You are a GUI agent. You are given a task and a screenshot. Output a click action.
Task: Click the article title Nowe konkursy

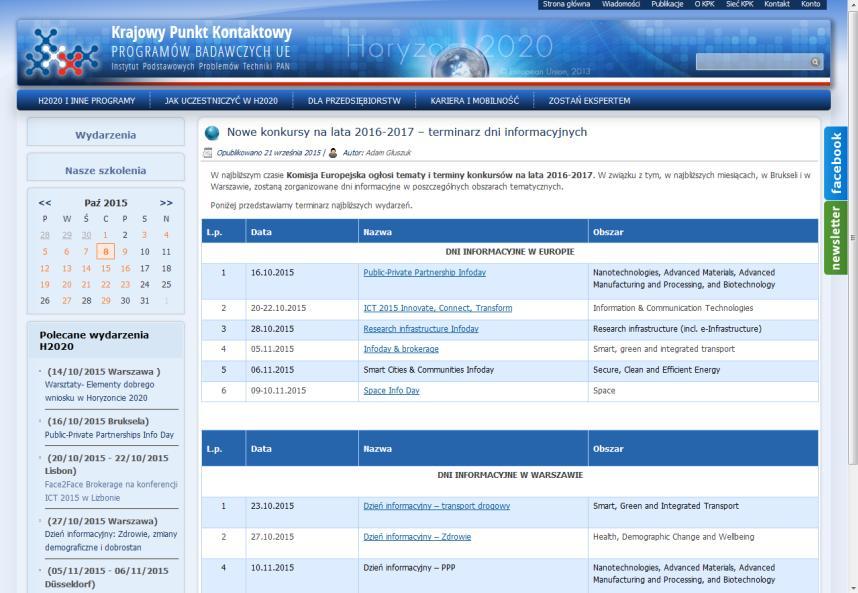(x=407, y=132)
